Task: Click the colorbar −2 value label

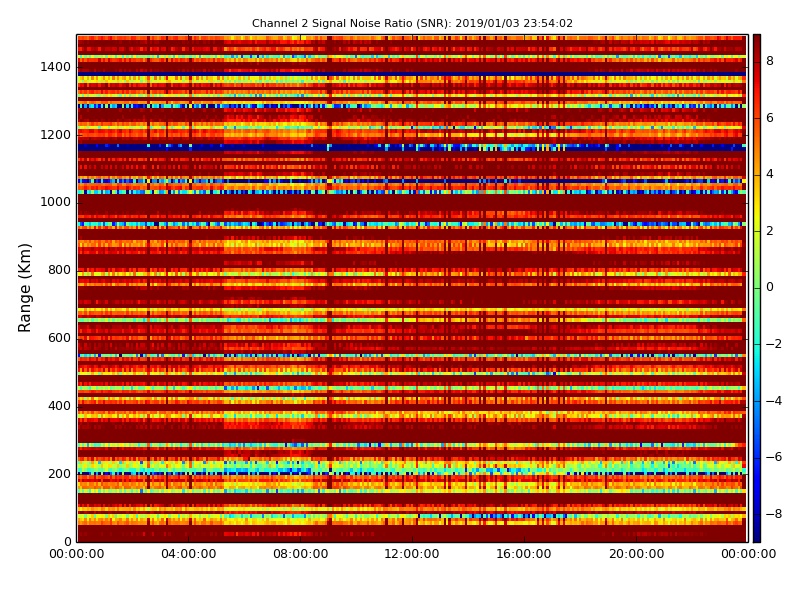Action: pyautogui.click(x=774, y=344)
